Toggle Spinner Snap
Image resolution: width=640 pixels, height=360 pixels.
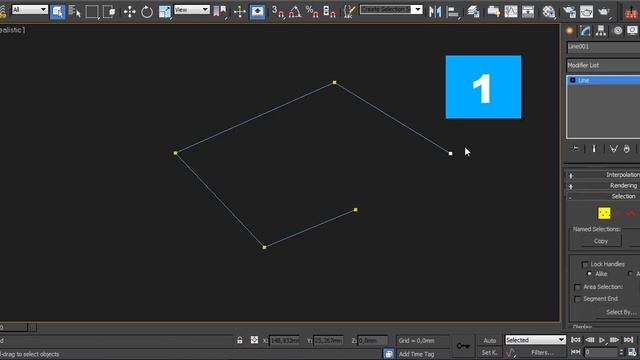pos(329,11)
